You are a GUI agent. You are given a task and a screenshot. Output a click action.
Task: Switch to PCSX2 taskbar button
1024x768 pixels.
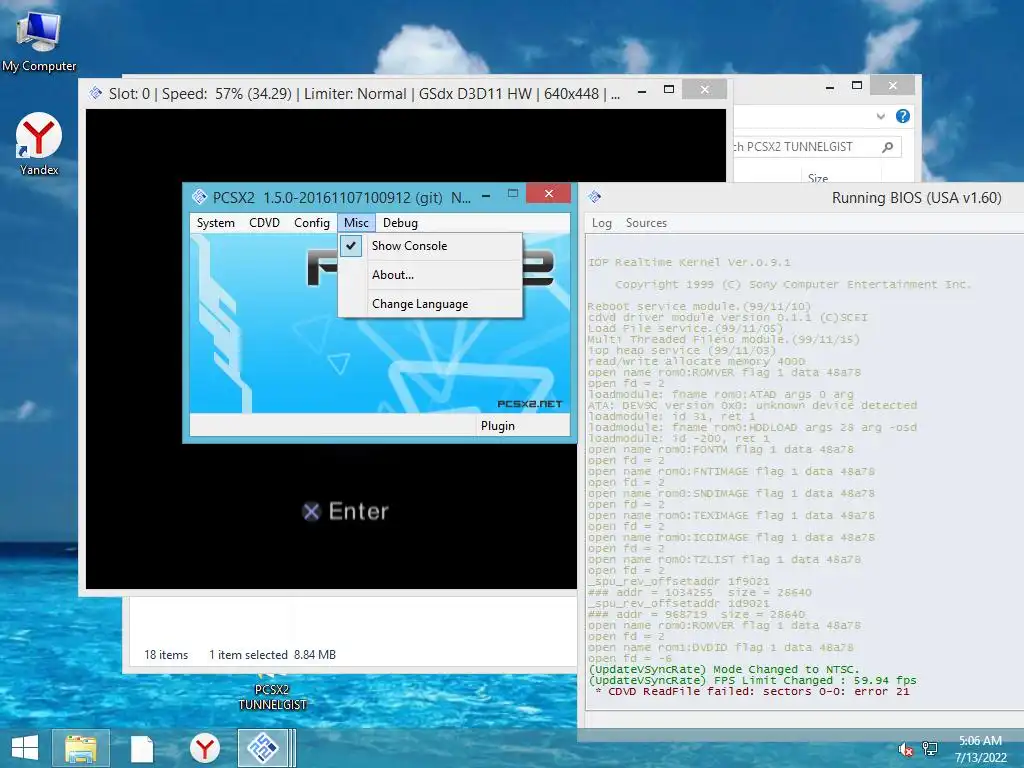click(263, 748)
